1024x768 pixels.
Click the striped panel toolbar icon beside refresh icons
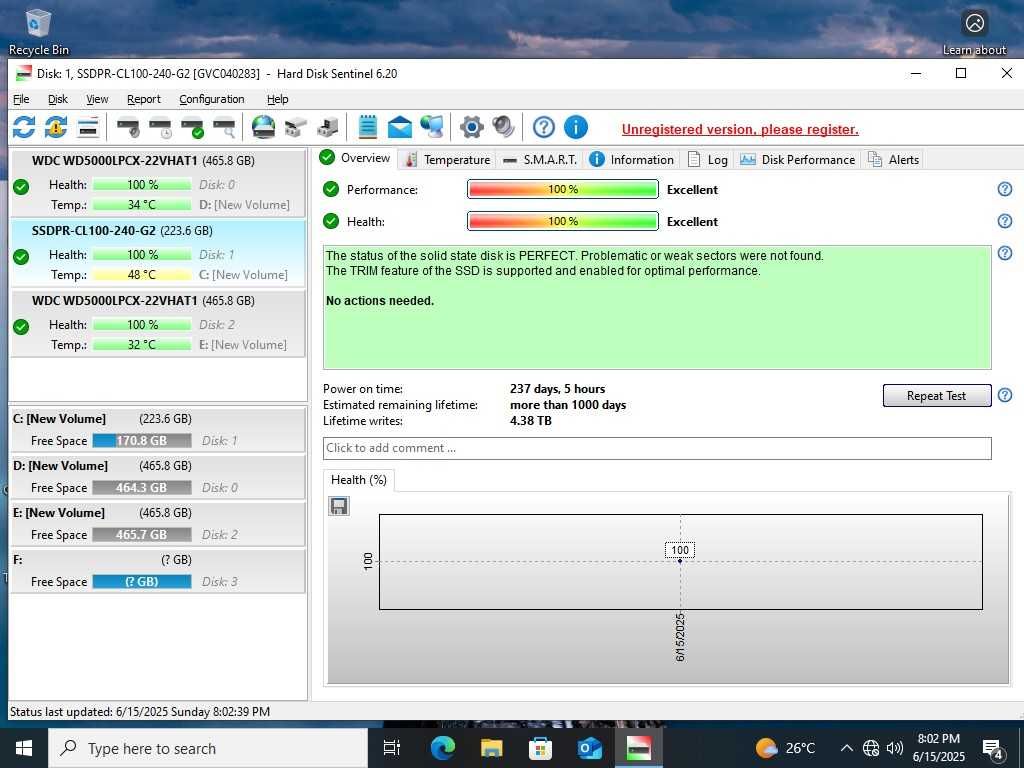point(88,127)
